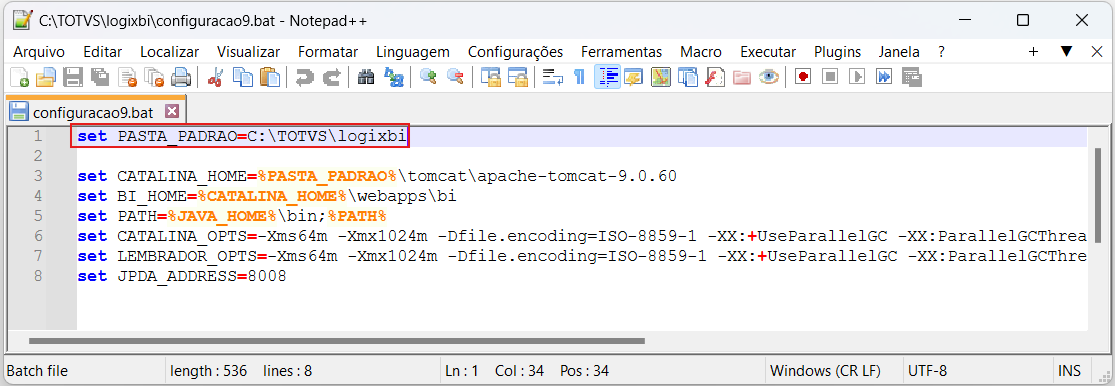Open the Macro menu

pyautogui.click(x=700, y=52)
